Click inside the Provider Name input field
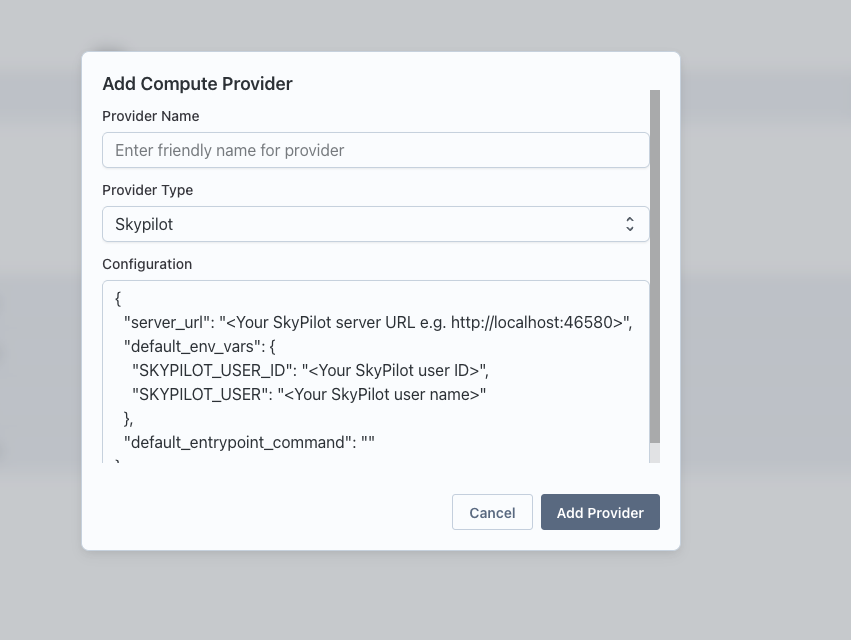The image size is (851, 640). click(x=375, y=150)
